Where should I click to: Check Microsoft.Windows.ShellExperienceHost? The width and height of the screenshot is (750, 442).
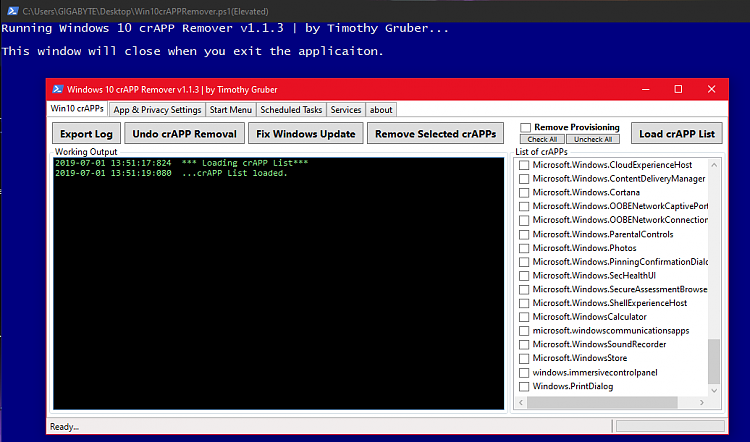pyautogui.click(x=524, y=303)
